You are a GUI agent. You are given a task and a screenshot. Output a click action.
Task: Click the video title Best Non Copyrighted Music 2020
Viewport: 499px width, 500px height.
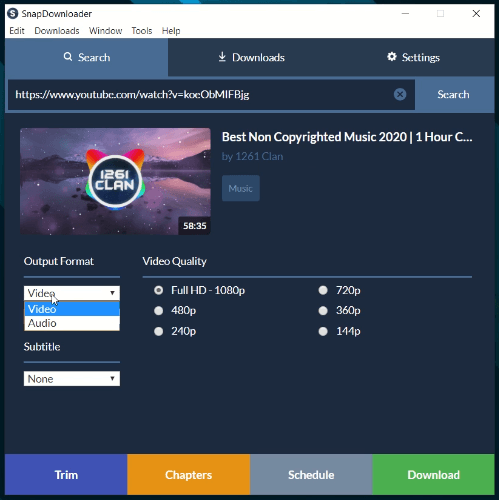point(347,137)
